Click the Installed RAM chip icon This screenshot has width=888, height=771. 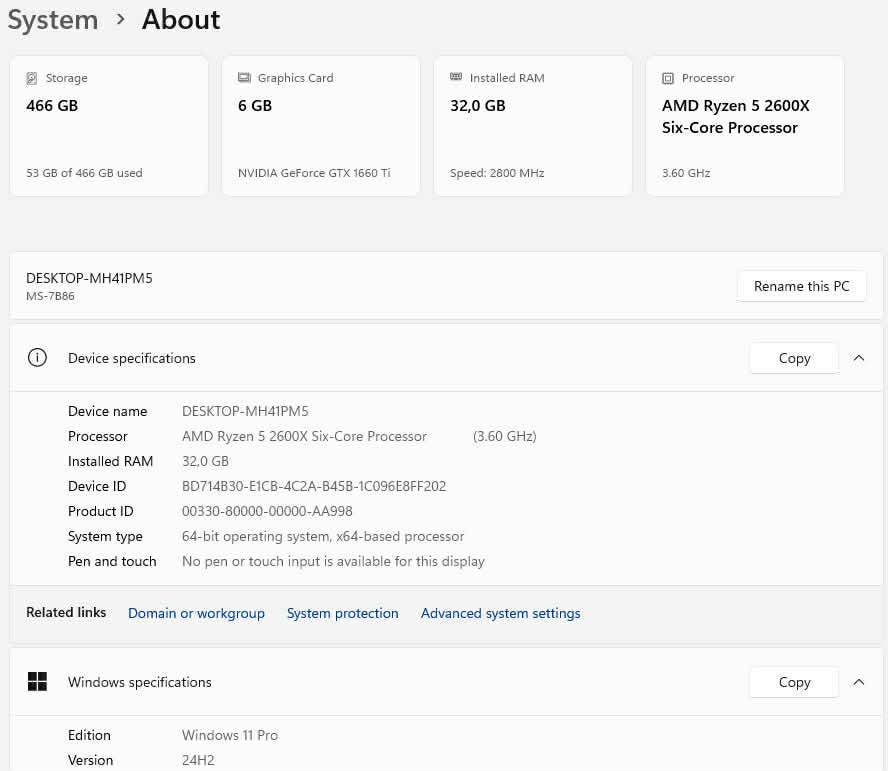pos(456,78)
